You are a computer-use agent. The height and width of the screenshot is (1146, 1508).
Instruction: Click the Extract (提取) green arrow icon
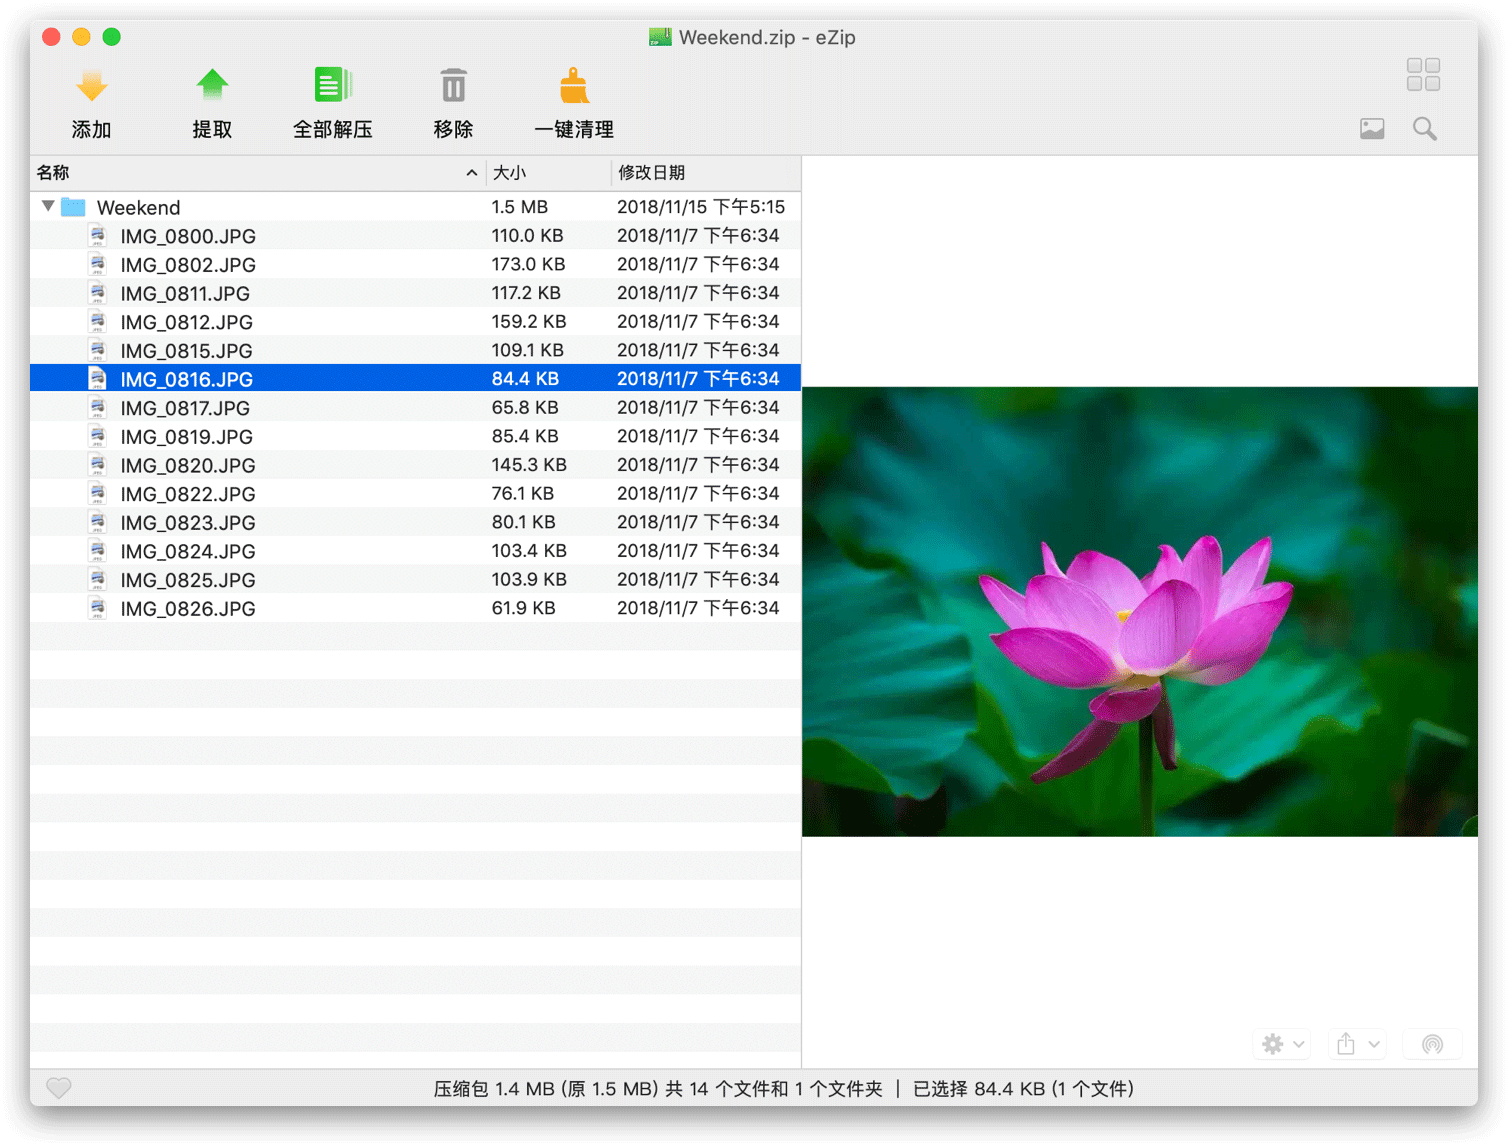tap(212, 87)
